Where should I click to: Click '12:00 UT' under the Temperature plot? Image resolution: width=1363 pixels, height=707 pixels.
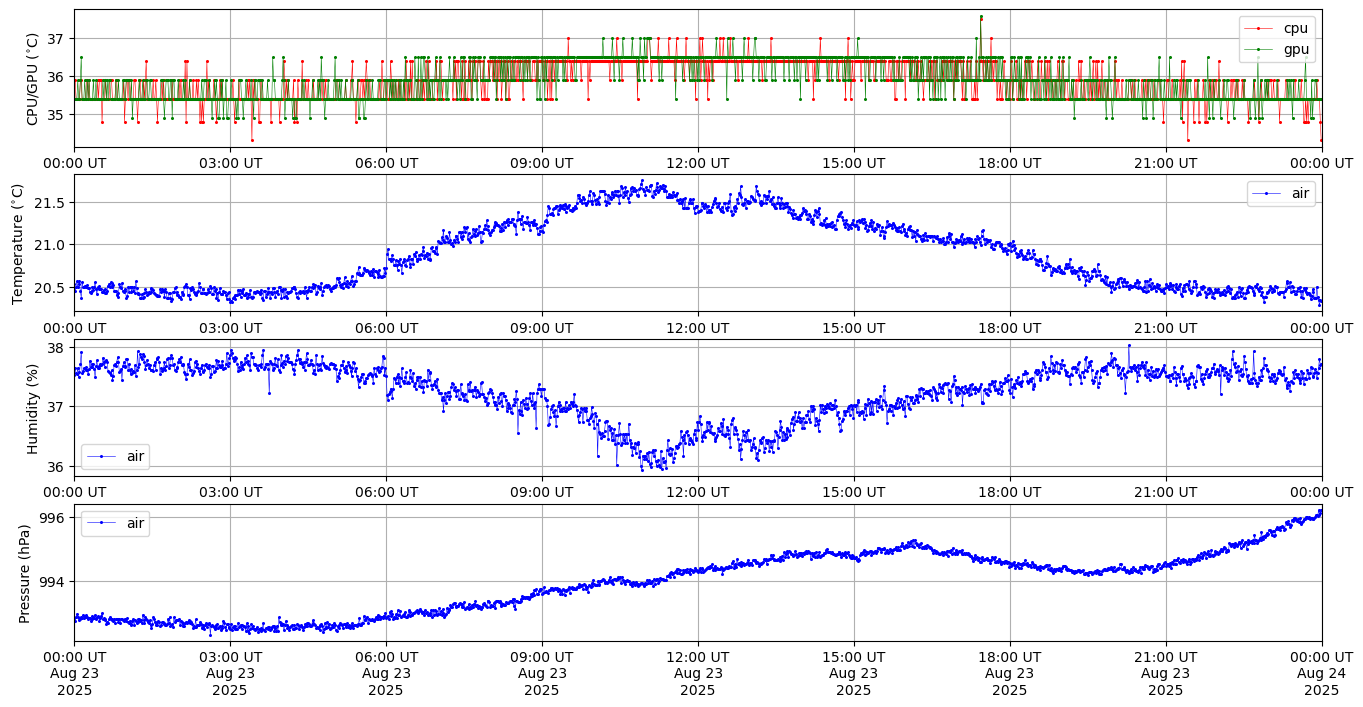698,327
